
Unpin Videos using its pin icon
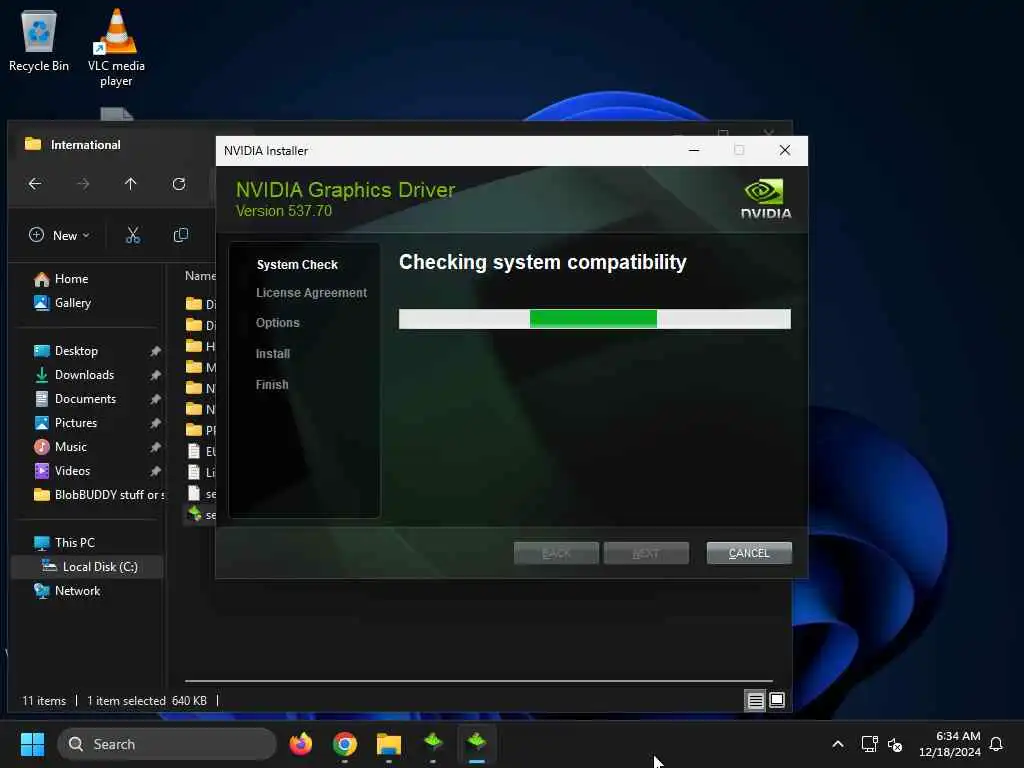point(155,471)
